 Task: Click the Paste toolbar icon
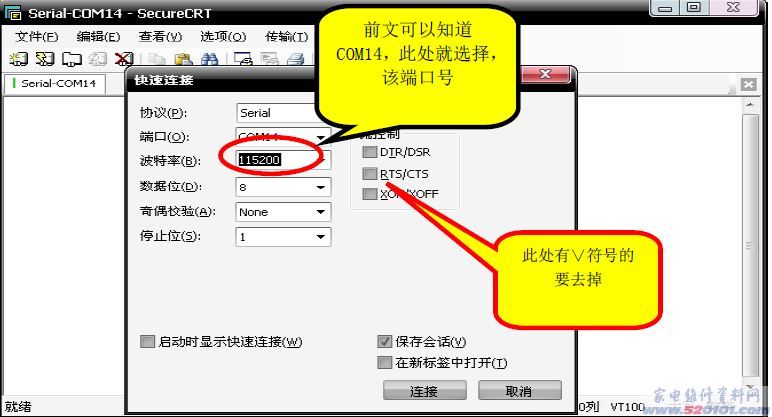click(183, 59)
